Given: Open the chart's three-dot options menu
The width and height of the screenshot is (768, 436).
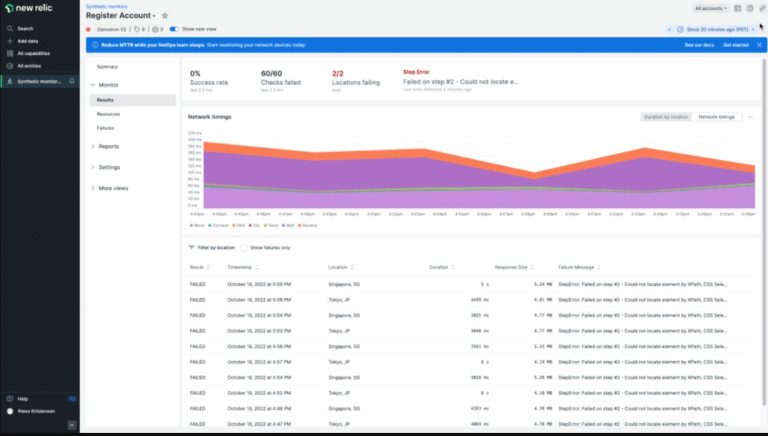Looking at the screenshot, I should tap(750, 117).
